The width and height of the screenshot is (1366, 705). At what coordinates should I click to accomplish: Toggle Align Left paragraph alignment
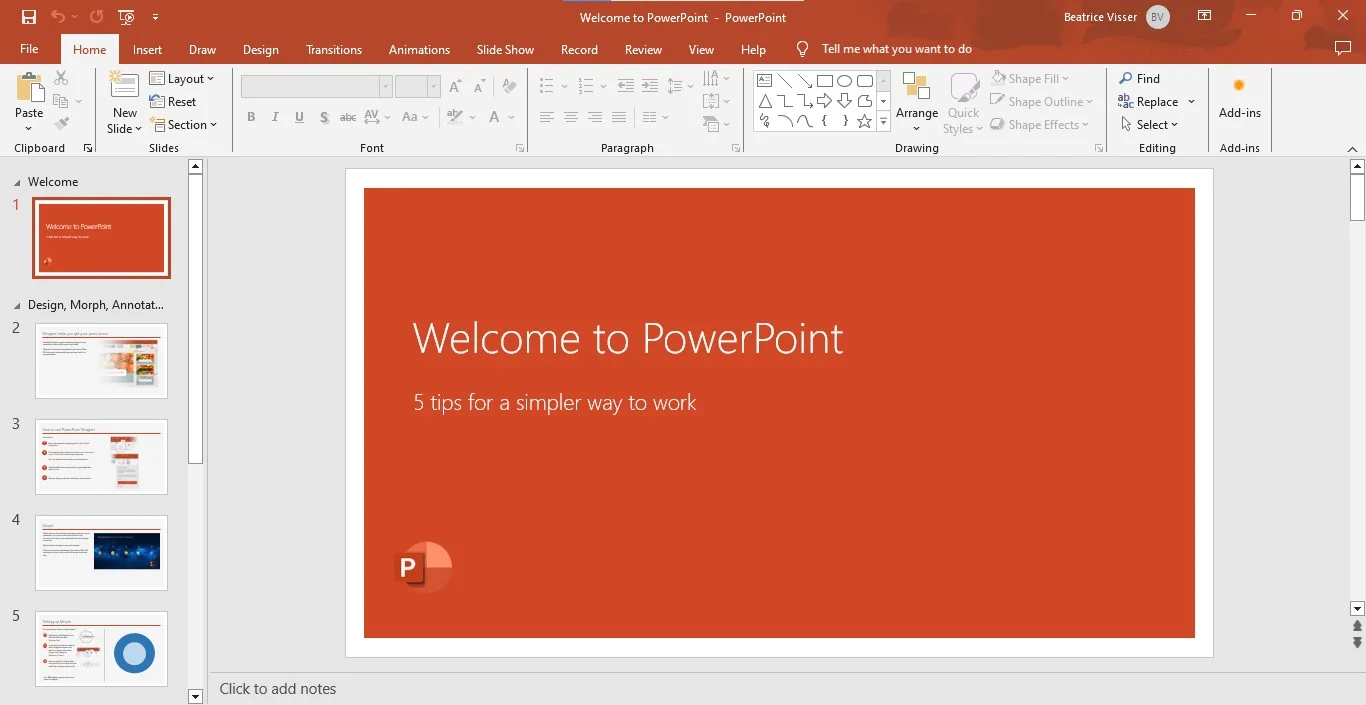pyautogui.click(x=546, y=117)
